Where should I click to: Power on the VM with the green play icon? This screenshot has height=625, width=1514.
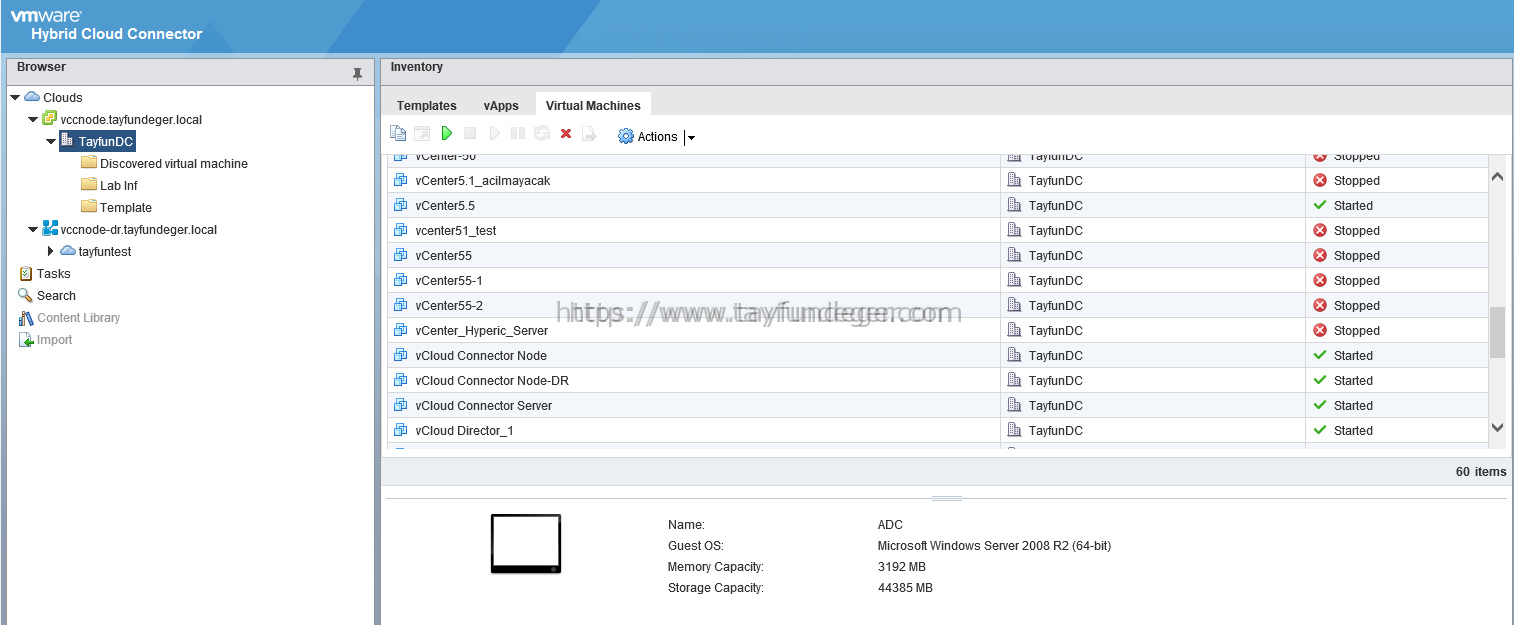click(x=446, y=134)
